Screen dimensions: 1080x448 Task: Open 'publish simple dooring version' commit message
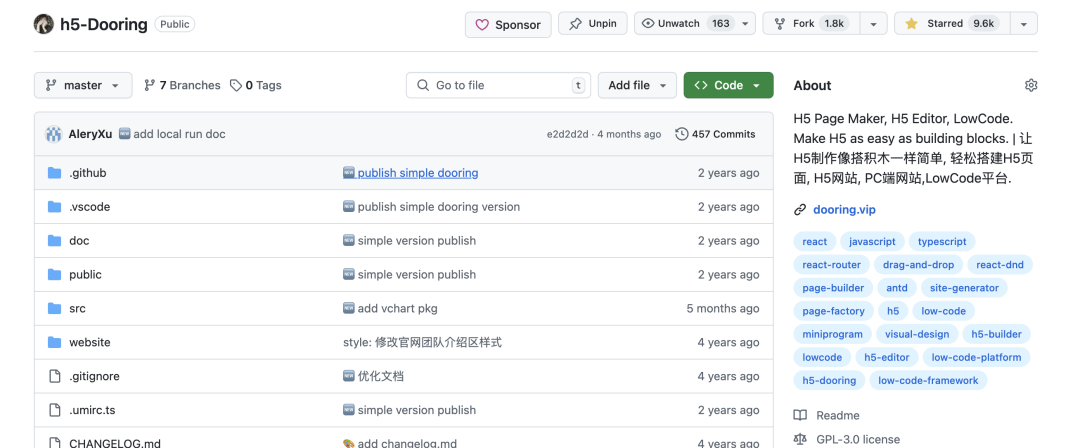click(x=439, y=207)
